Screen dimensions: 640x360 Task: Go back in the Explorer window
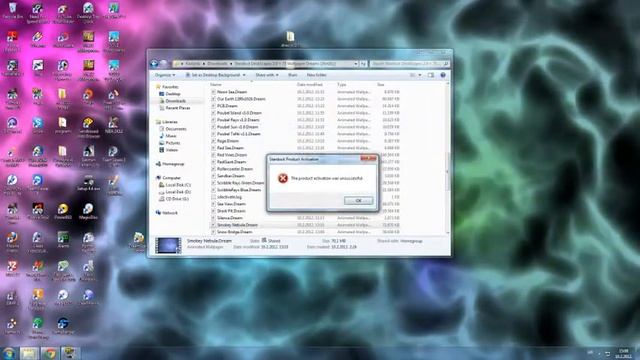(154, 64)
